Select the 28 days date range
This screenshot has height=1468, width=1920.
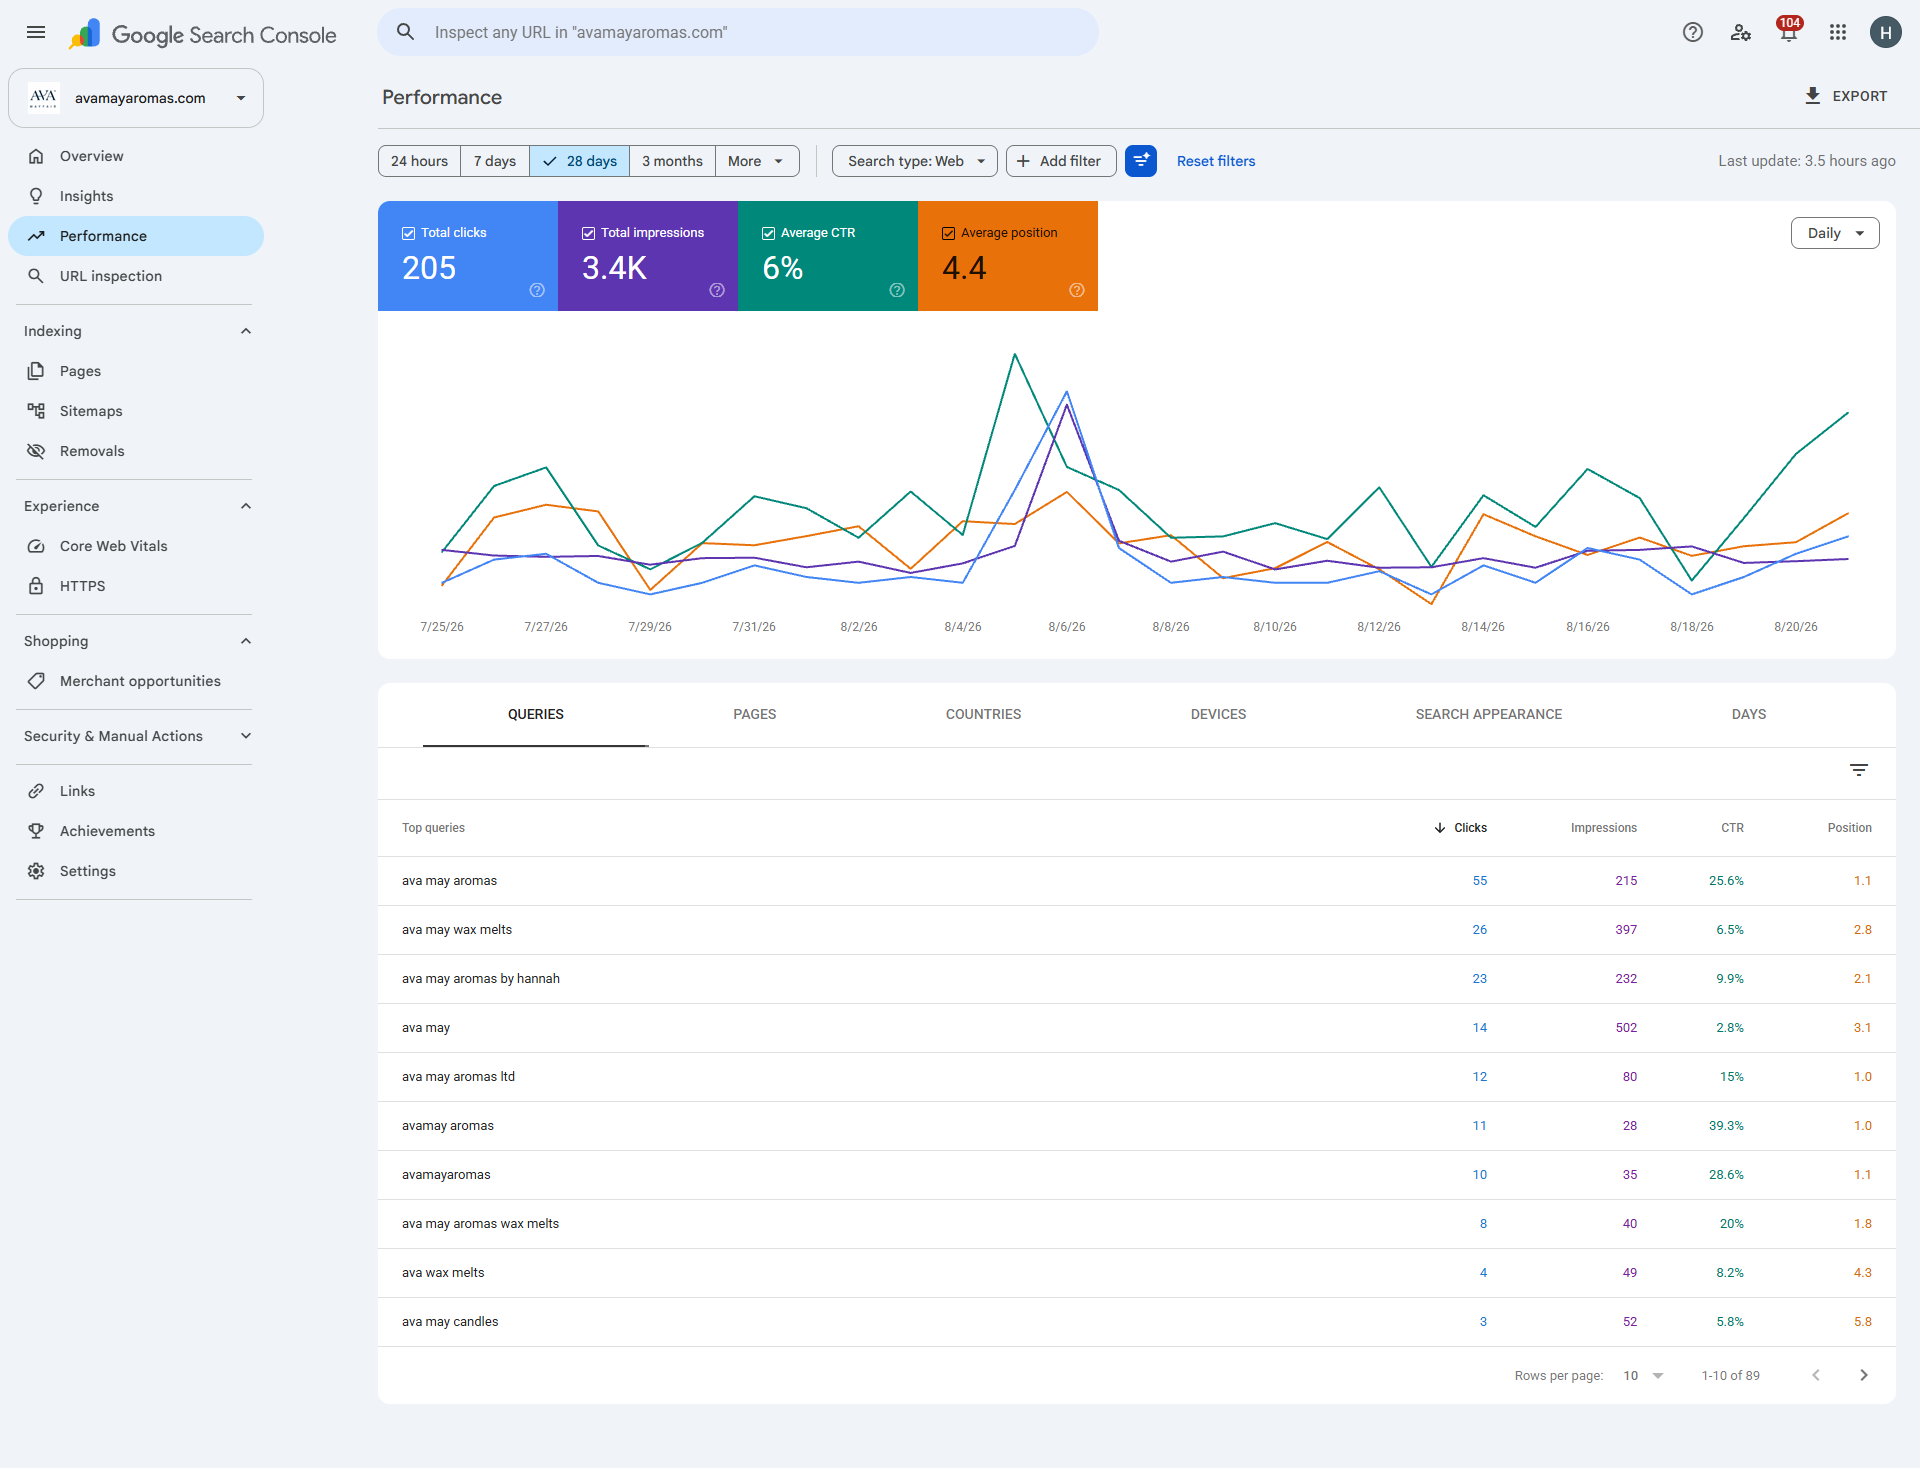(x=580, y=161)
